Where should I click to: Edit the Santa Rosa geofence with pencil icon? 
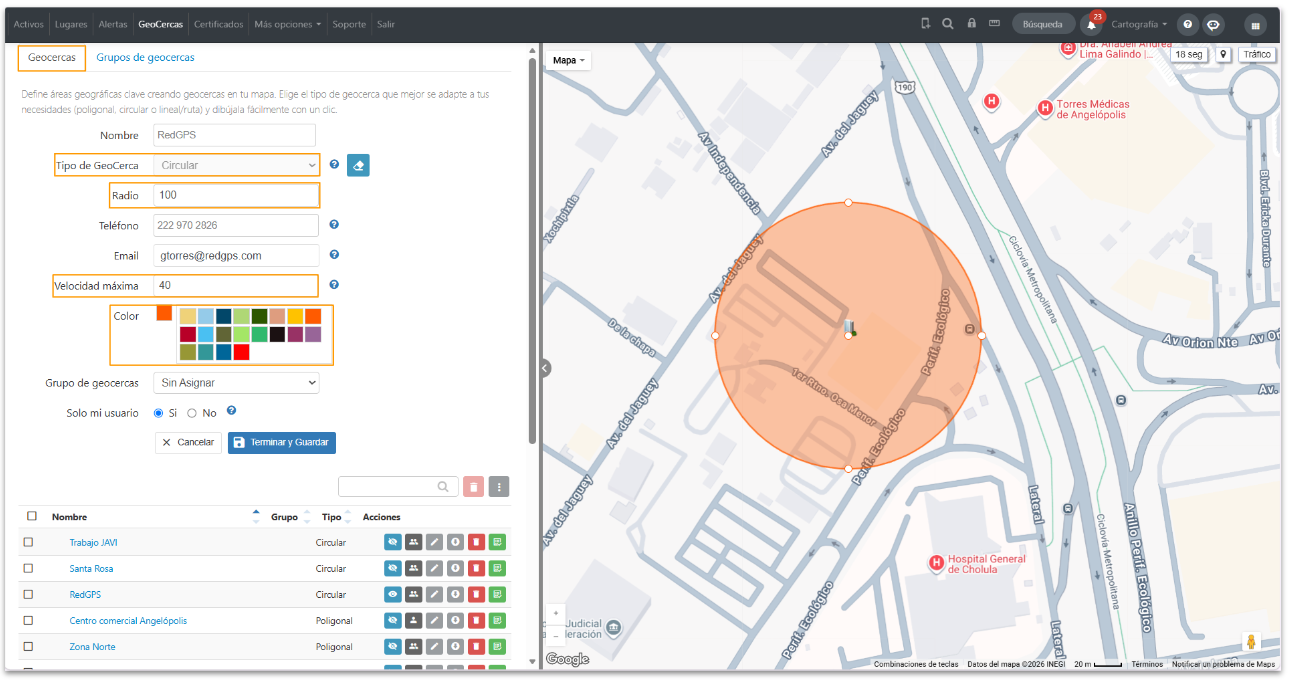434,568
